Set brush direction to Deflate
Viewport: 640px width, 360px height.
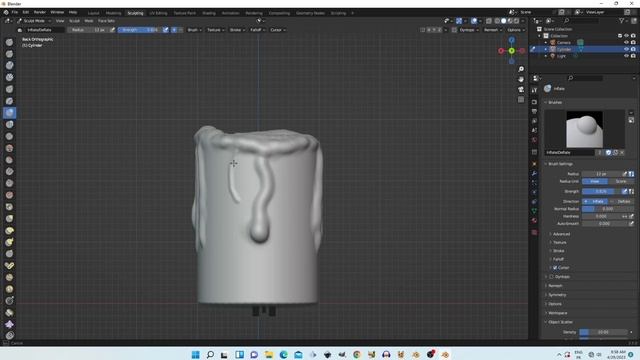click(x=621, y=201)
